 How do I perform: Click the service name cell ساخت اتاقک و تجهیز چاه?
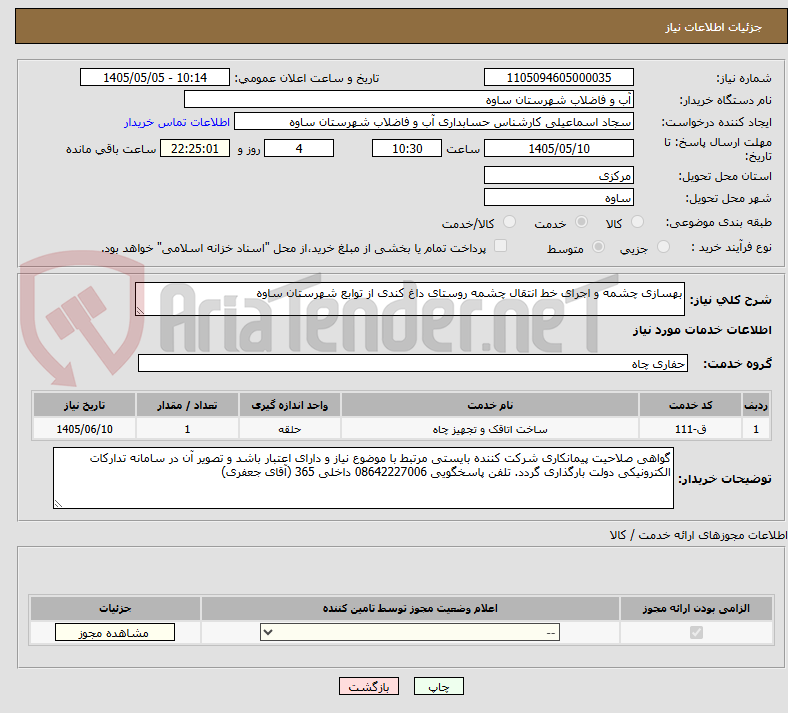point(490,429)
